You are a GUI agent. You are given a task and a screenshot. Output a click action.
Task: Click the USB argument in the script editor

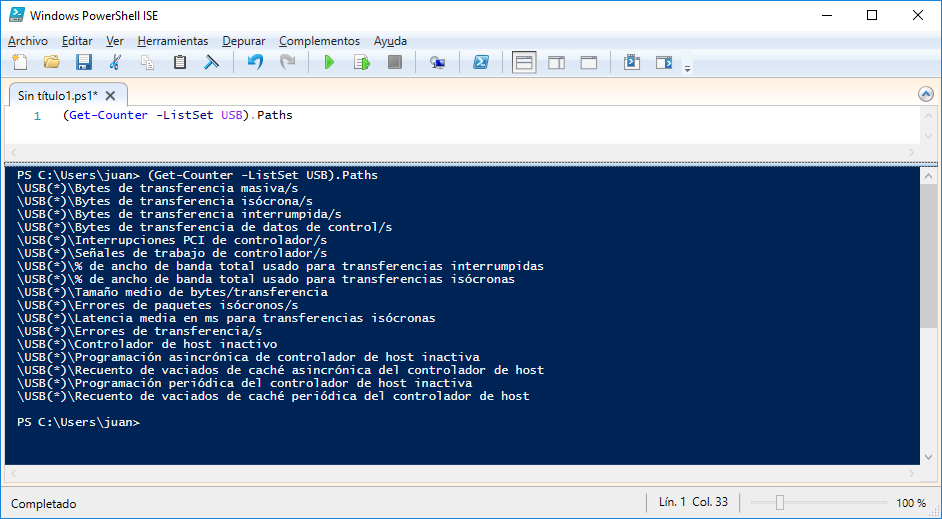coord(231,115)
